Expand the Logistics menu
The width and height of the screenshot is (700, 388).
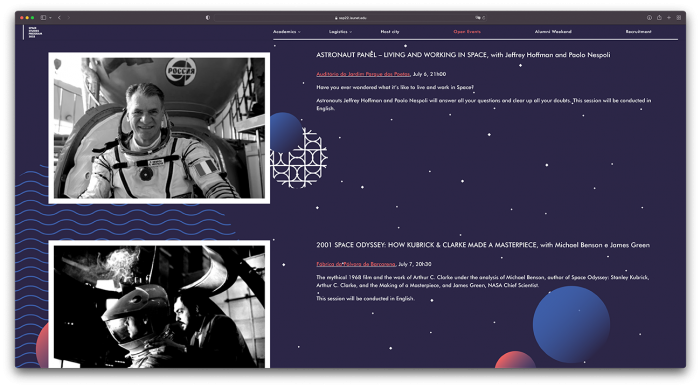coord(340,32)
